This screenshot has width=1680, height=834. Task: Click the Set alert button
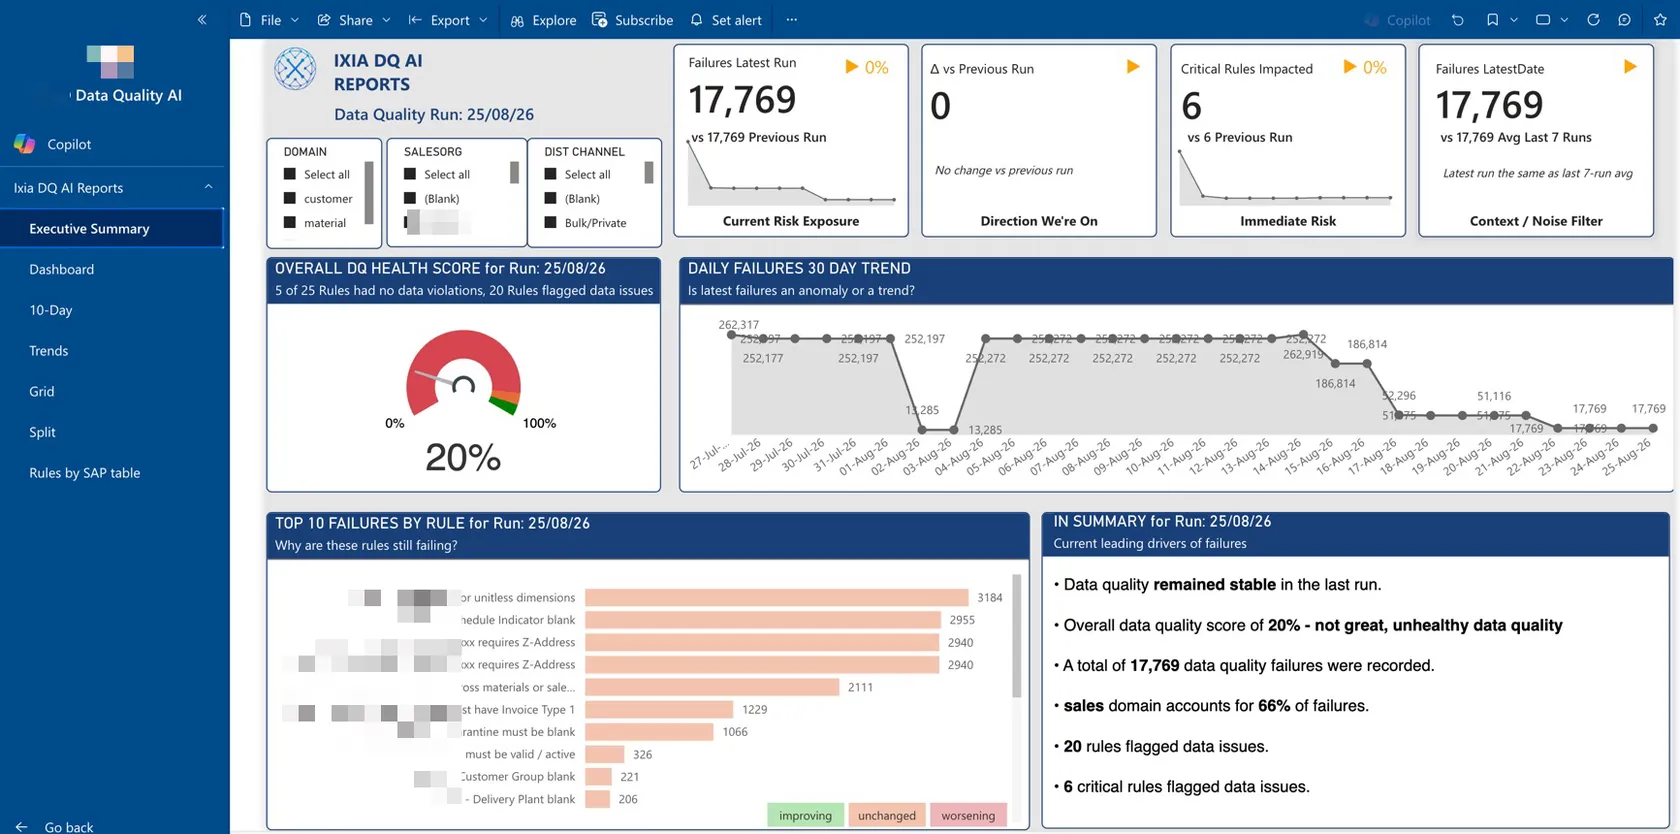point(726,20)
